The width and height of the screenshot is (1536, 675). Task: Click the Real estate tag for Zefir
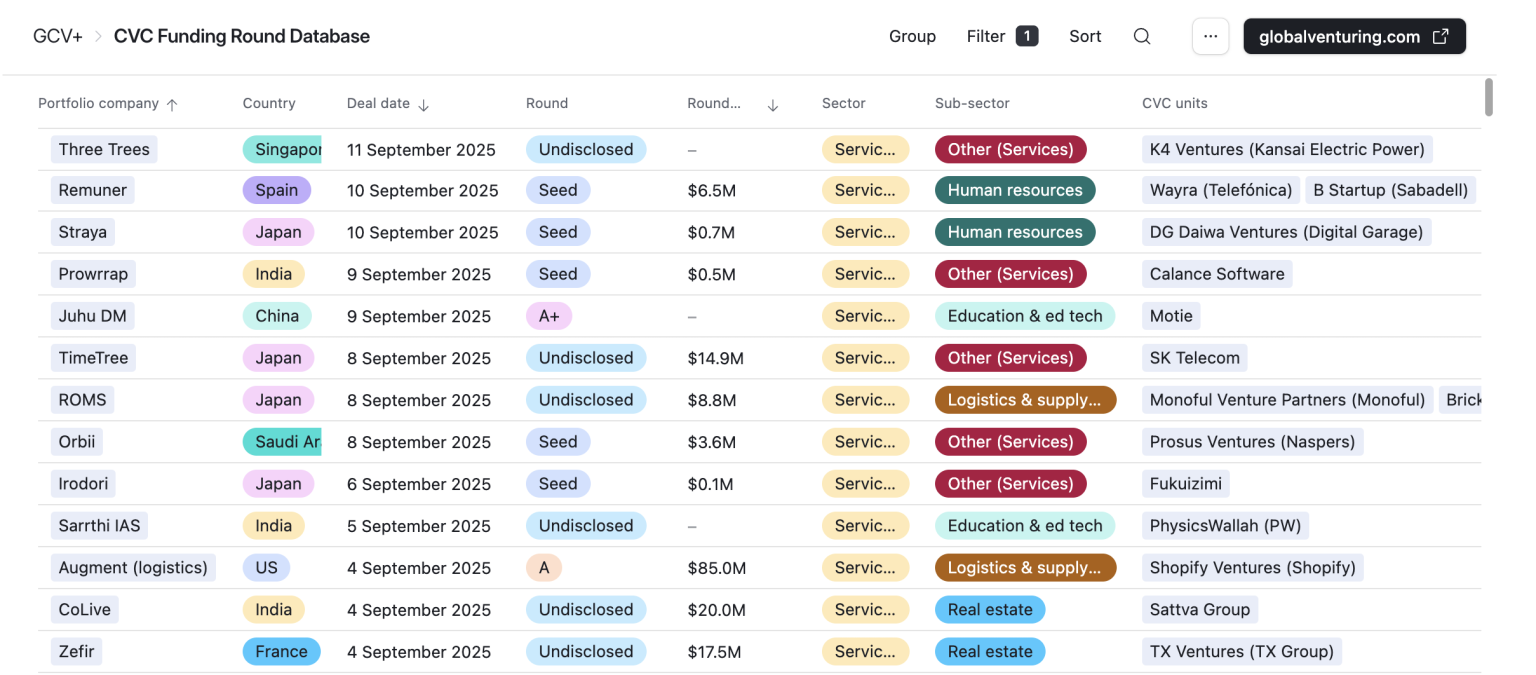pyautogui.click(x=989, y=652)
